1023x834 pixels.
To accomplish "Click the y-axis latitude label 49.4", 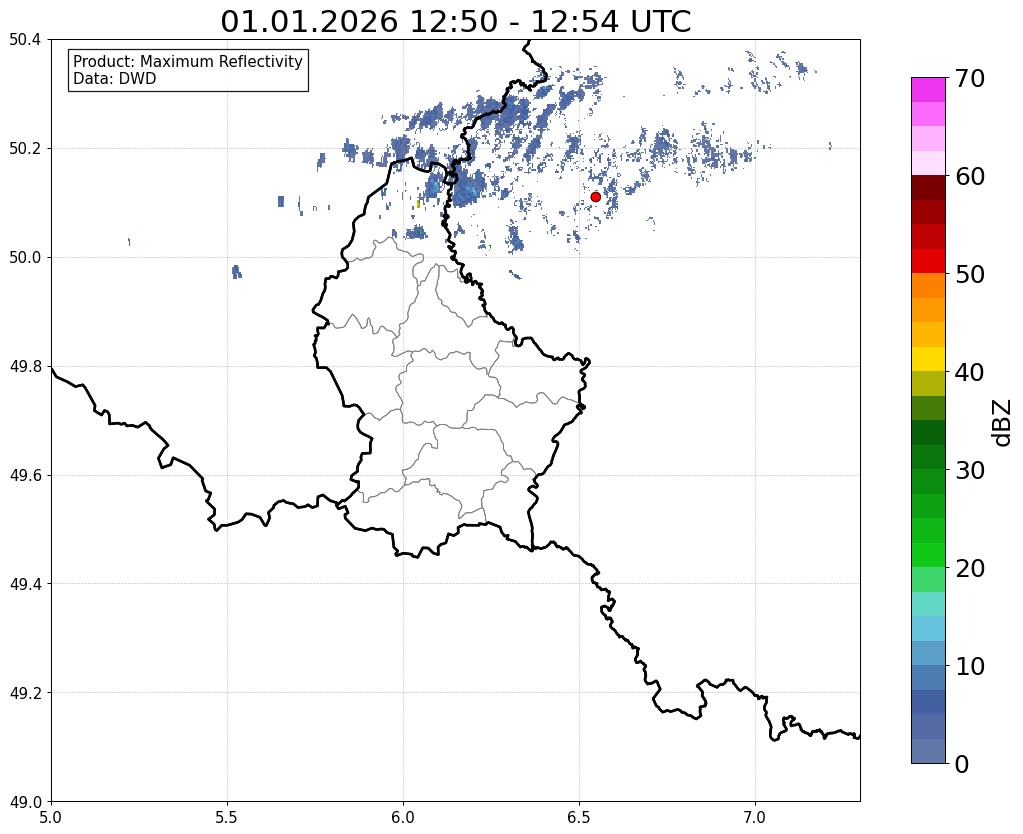I will (25, 584).
